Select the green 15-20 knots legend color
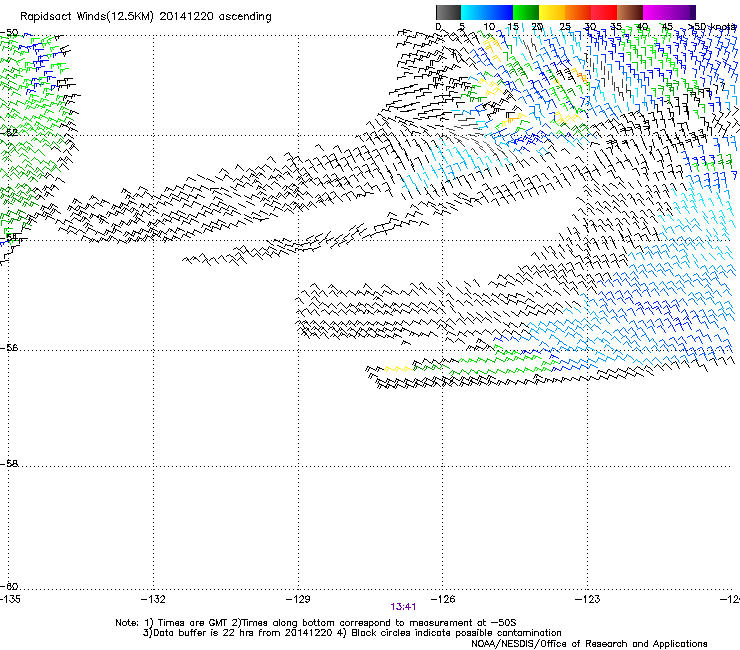Image resolution: width=740 pixels, height=650 pixels. point(526,12)
